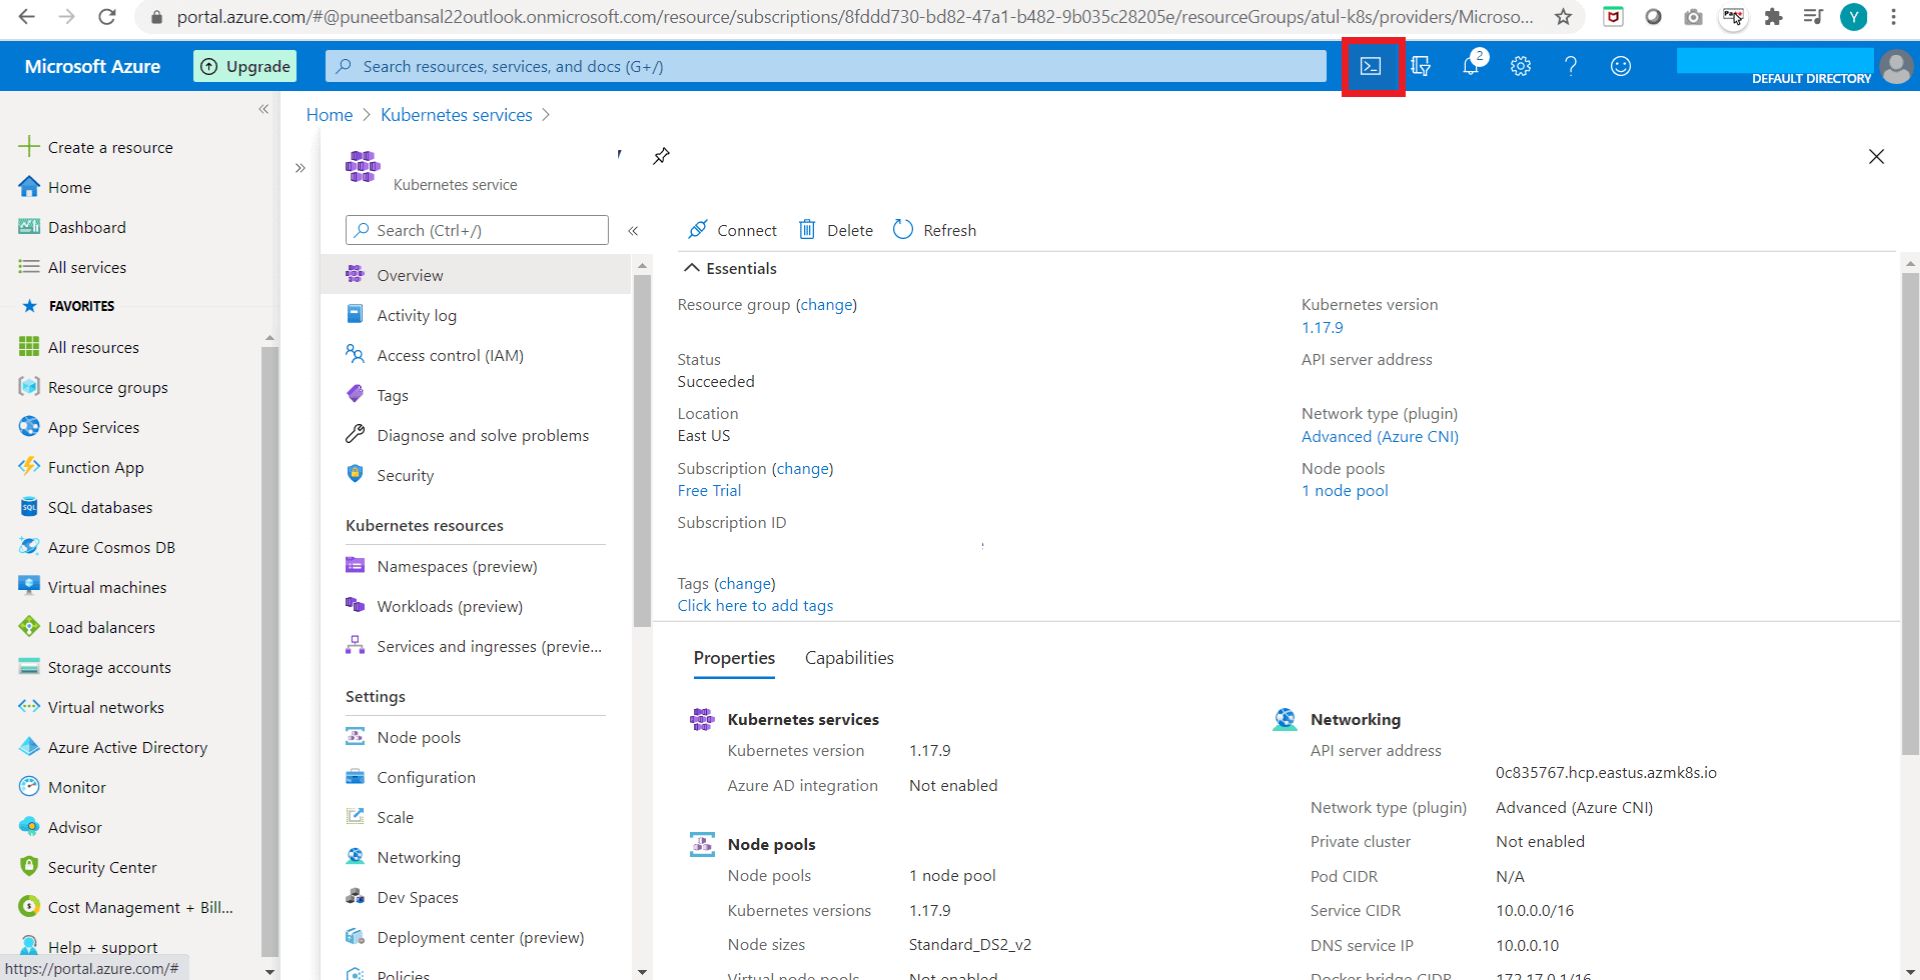Open App Services favorite
Image resolution: width=1920 pixels, height=980 pixels.
pos(79,427)
